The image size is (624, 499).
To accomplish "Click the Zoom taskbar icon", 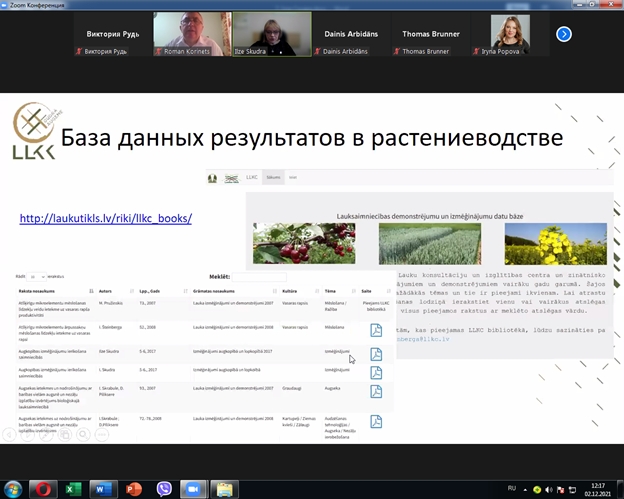I will click(x=194, y=489).
